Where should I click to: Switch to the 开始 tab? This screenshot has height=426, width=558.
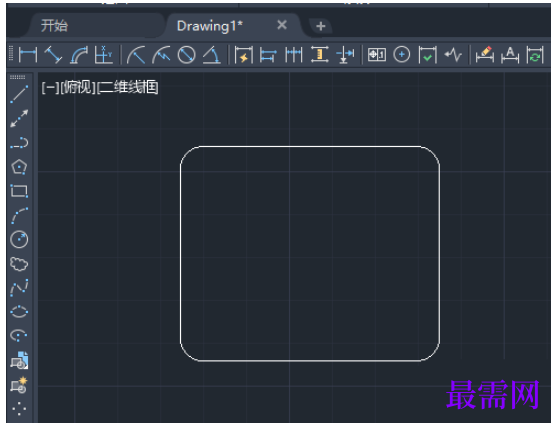pos(54,26)
